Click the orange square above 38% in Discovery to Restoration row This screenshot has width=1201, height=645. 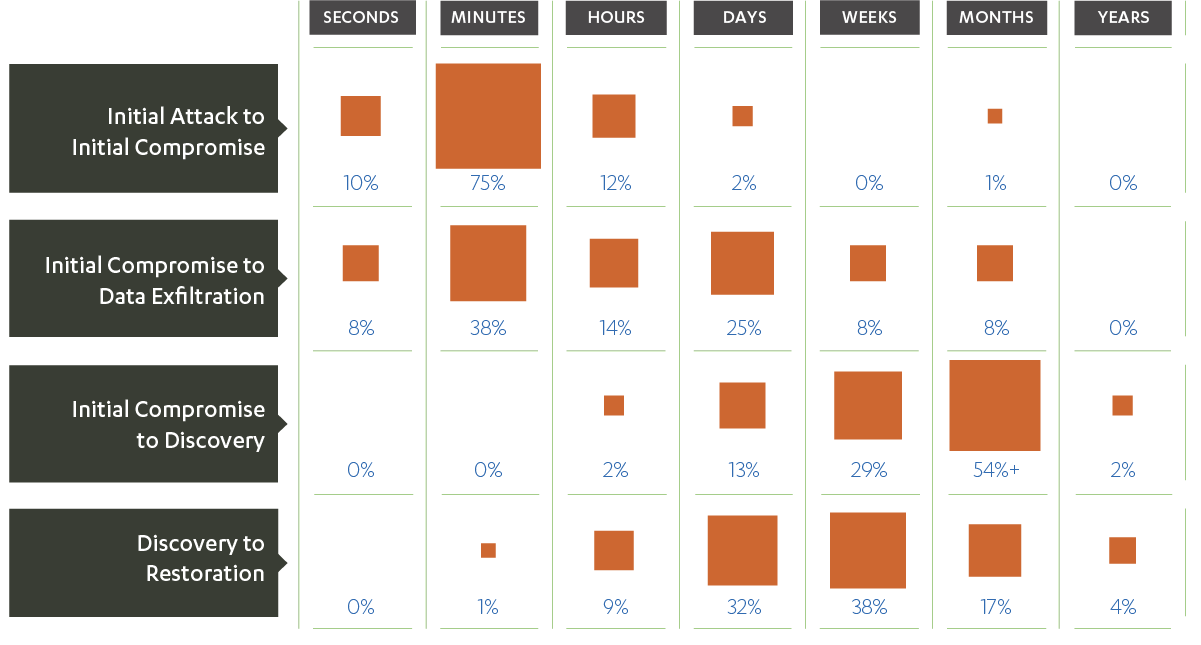[x=868, y=550]
